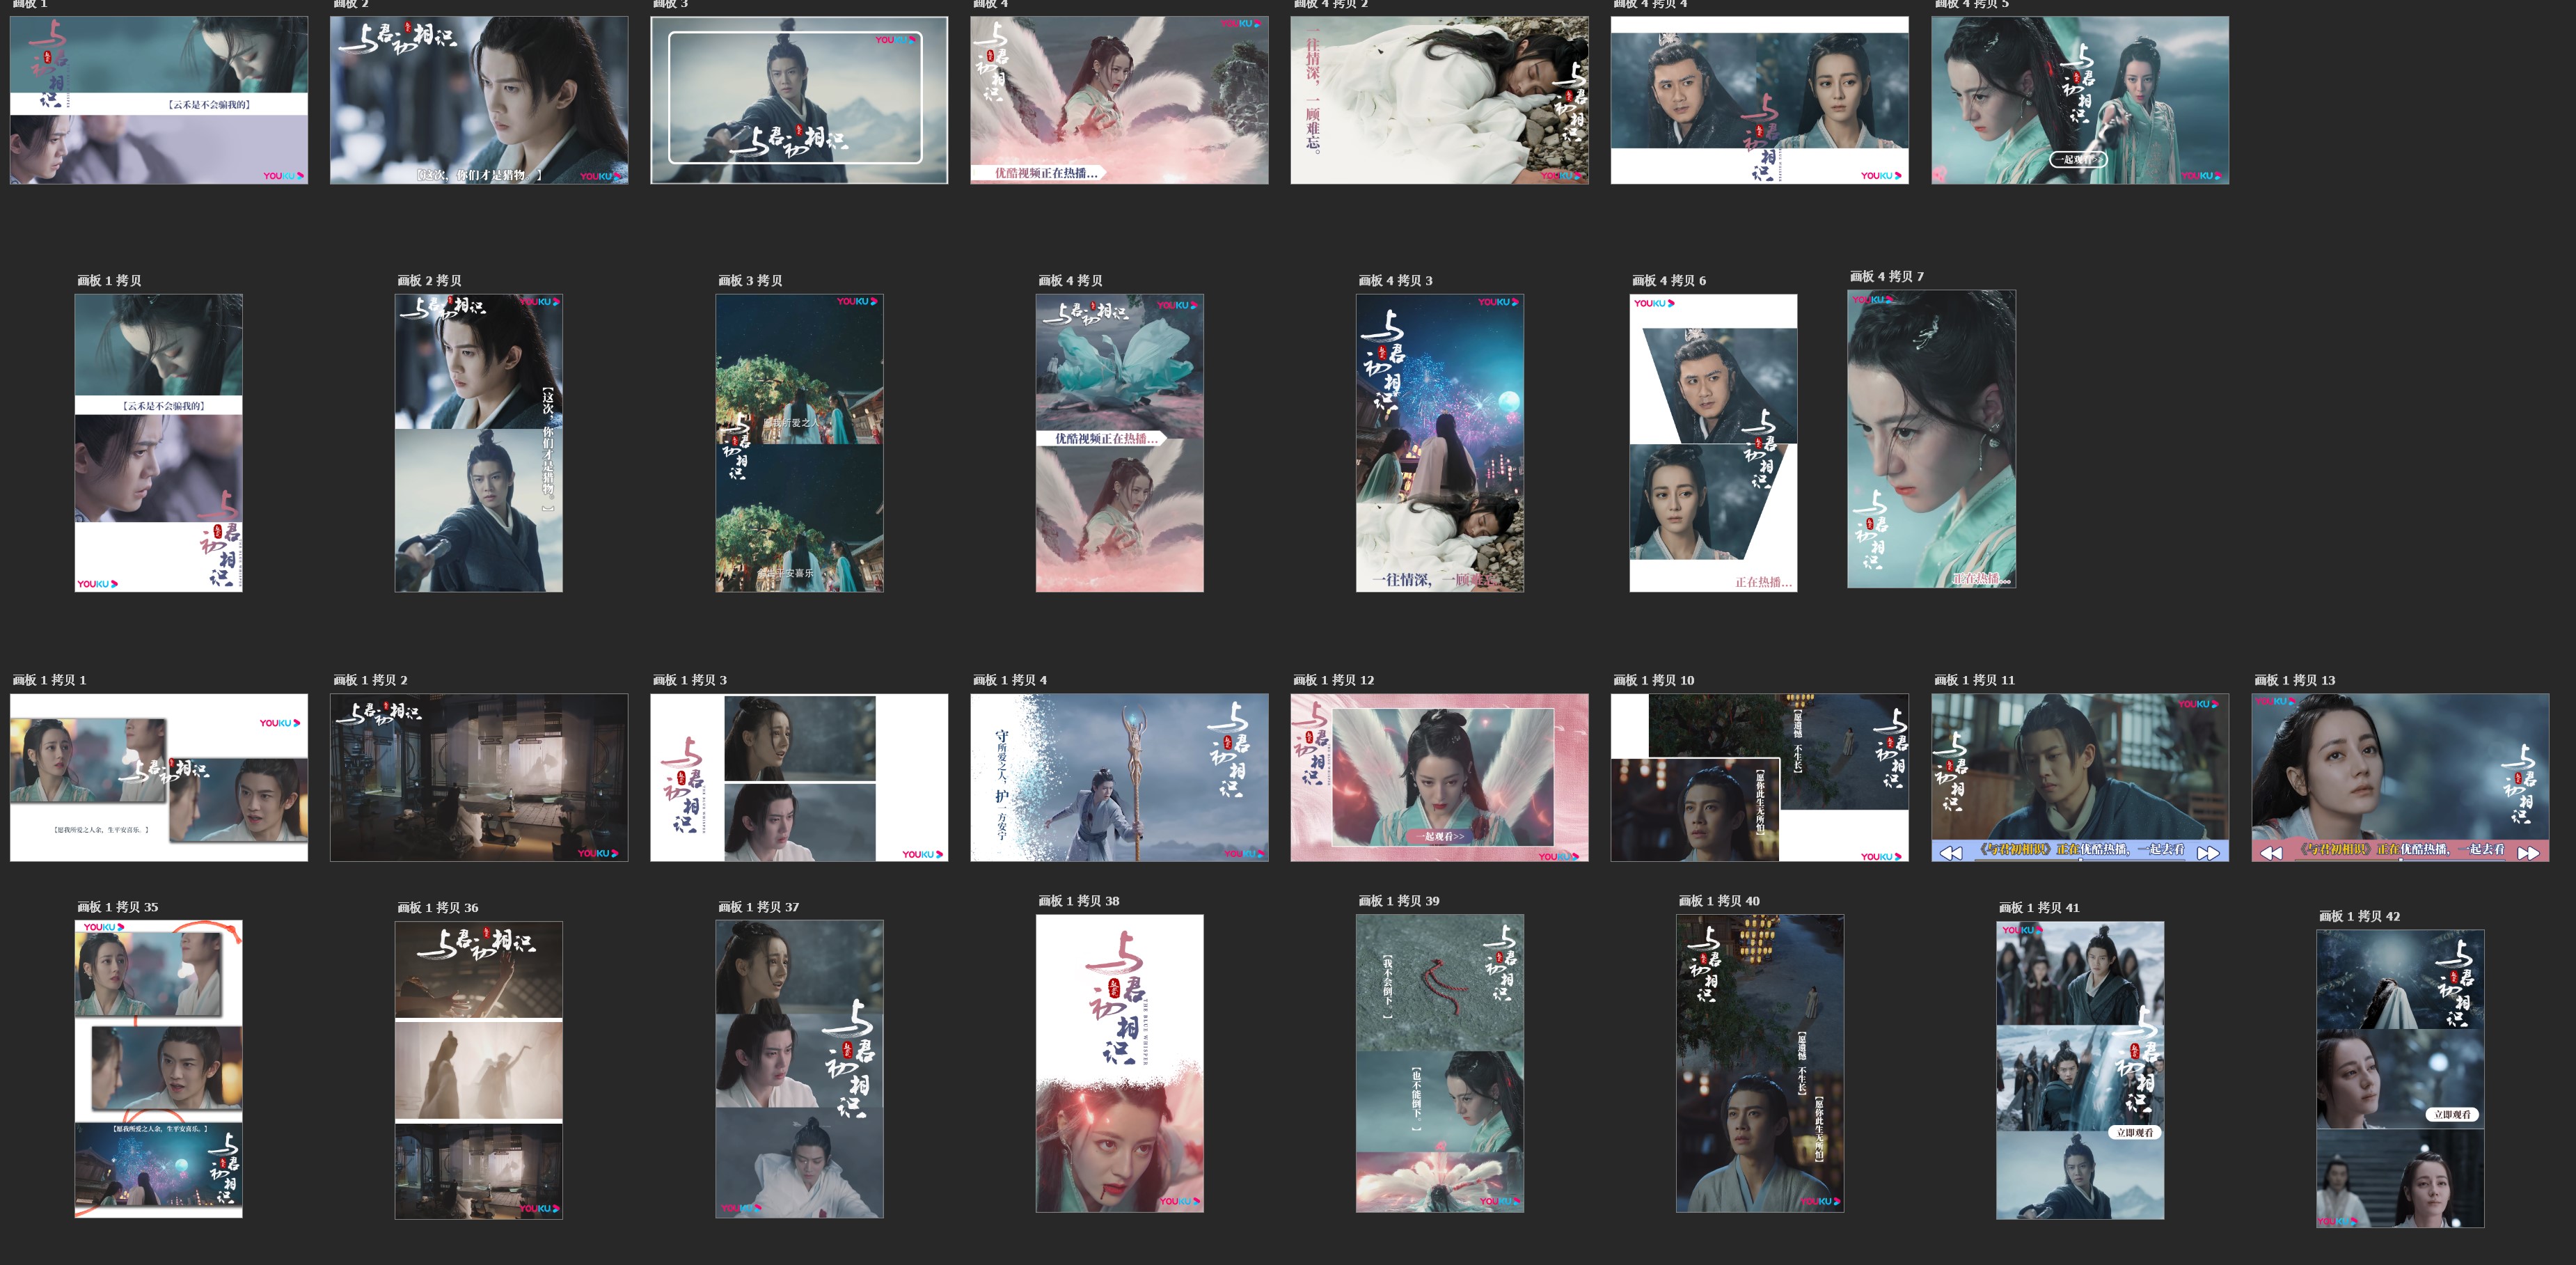This screenshot has height=1265, width=2576.
Task: Click the portrait artboard under 画板 1 拷贝 37
Action: (799, 1069)
